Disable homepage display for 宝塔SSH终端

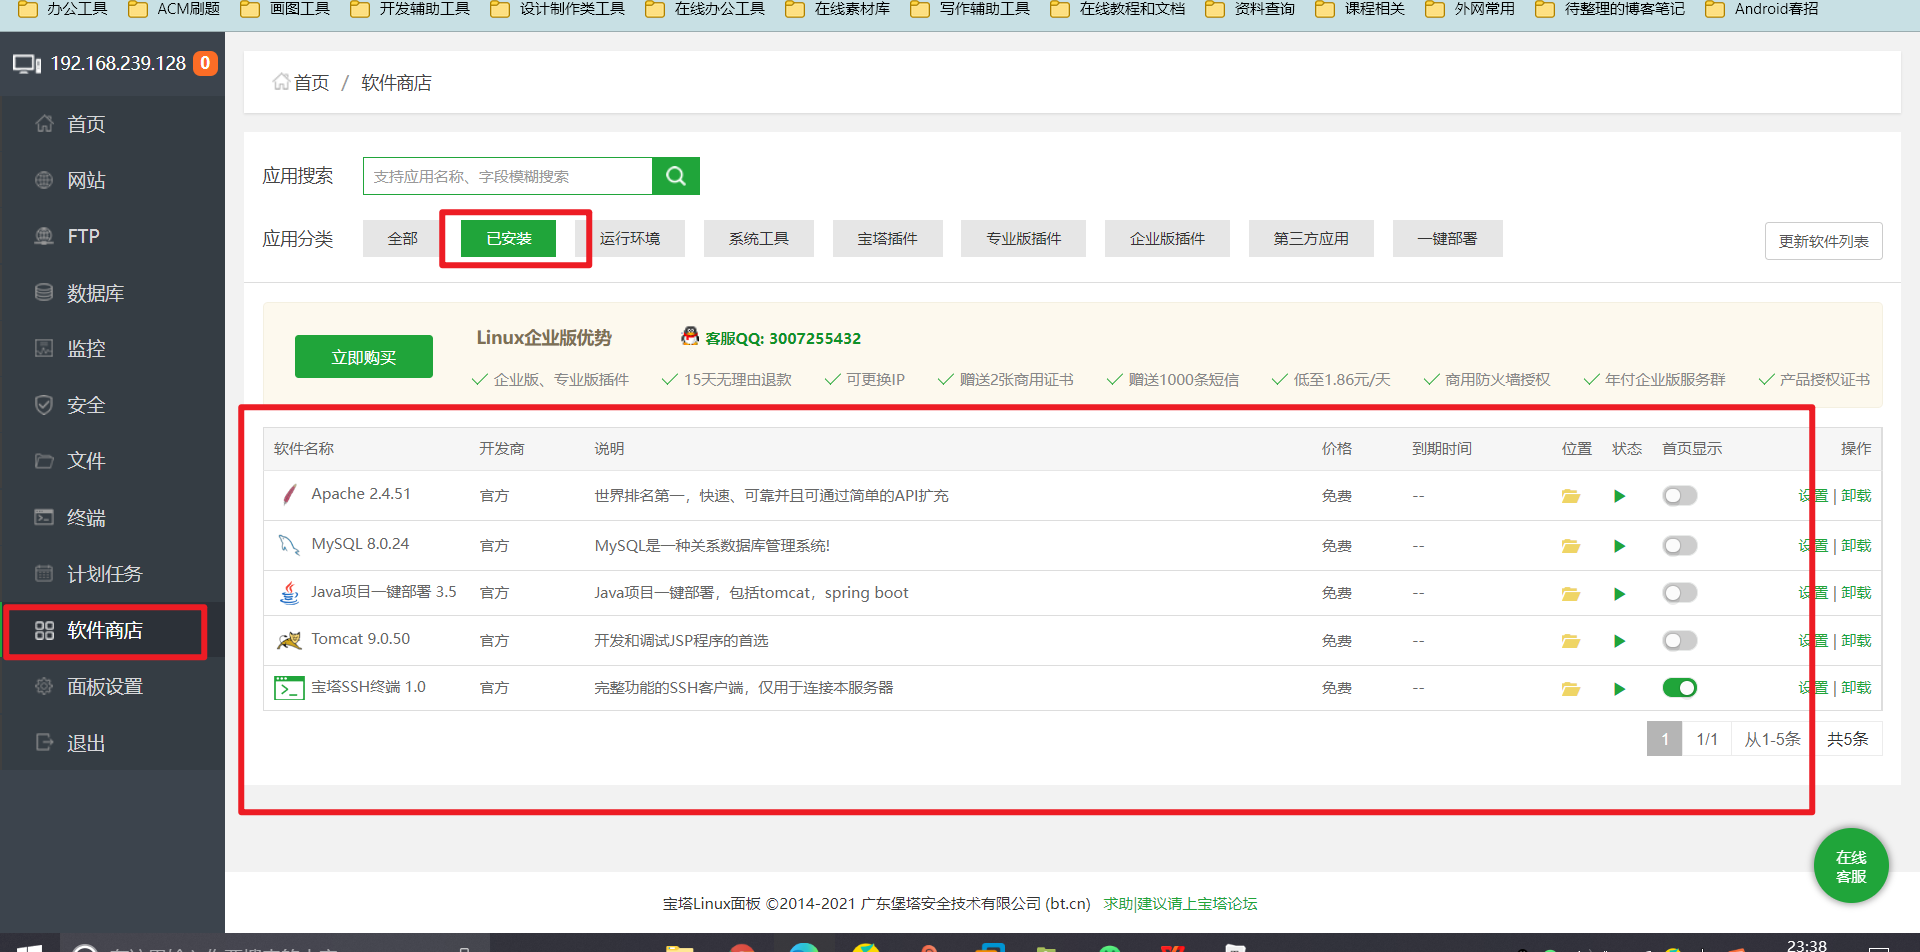(1680, 688)
